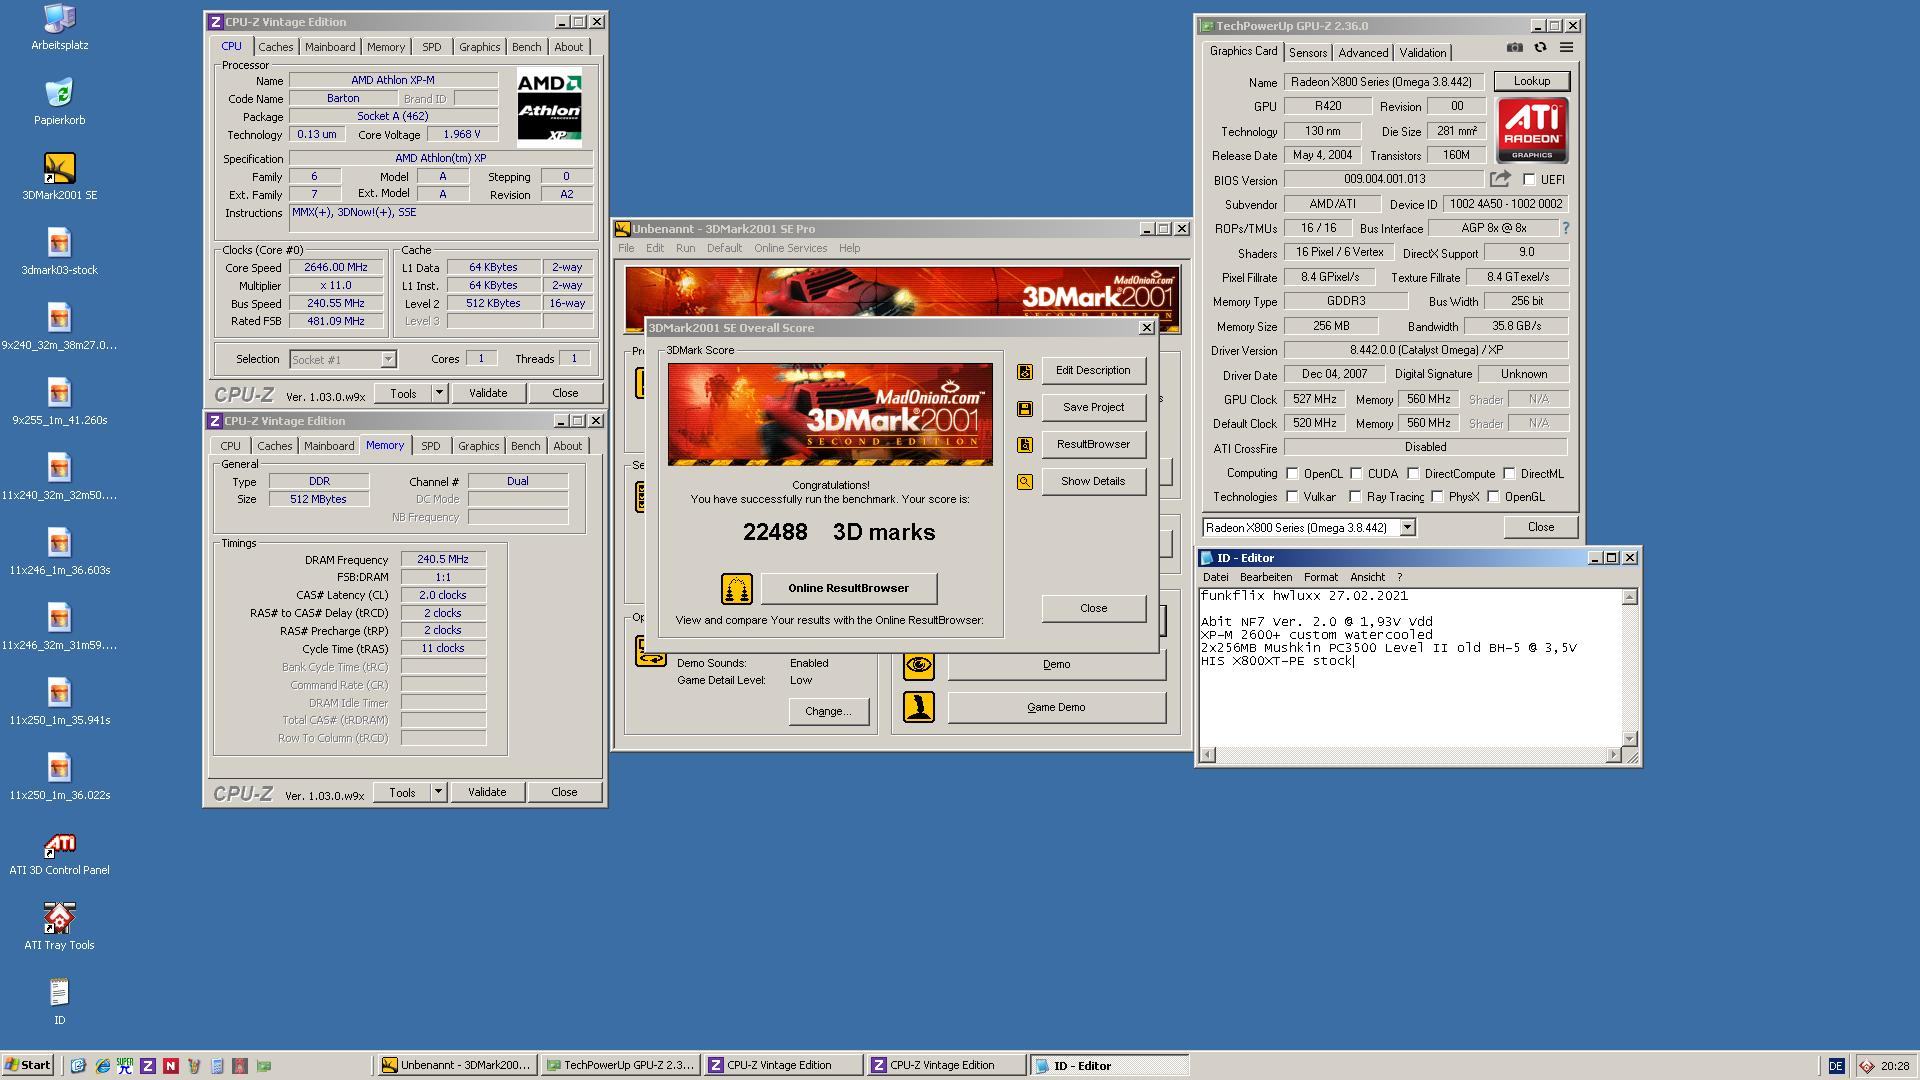
Task: Click the Online ResultBrowser button
Action: point(848,588)
